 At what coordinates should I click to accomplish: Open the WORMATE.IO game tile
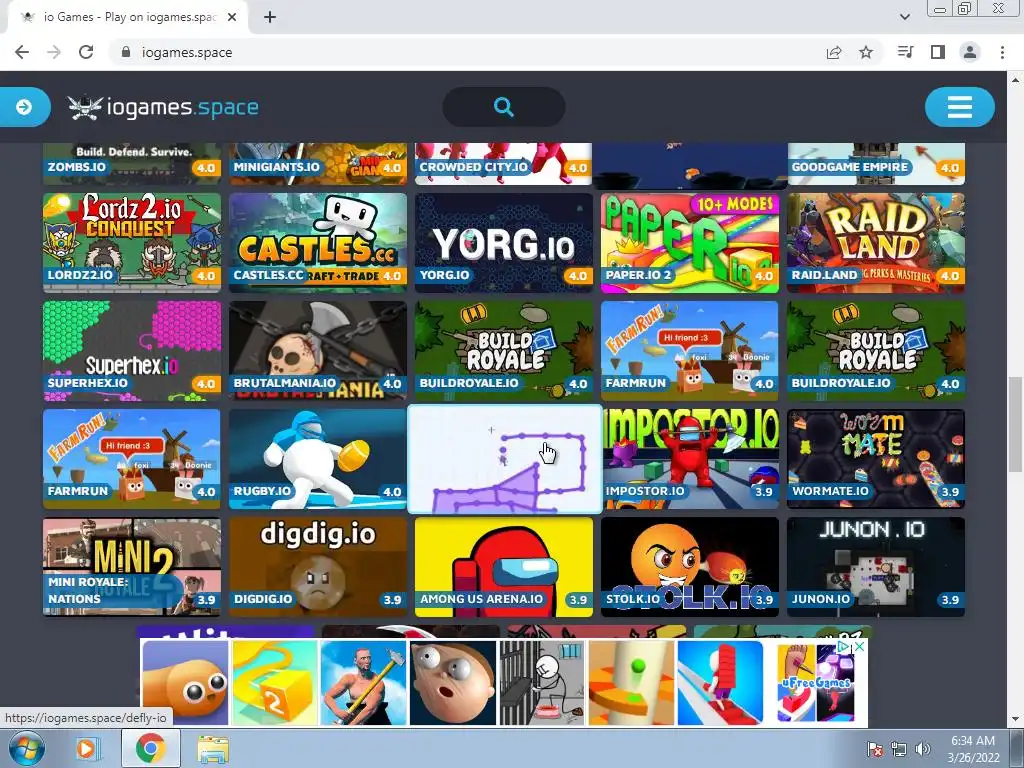(876, 458)
